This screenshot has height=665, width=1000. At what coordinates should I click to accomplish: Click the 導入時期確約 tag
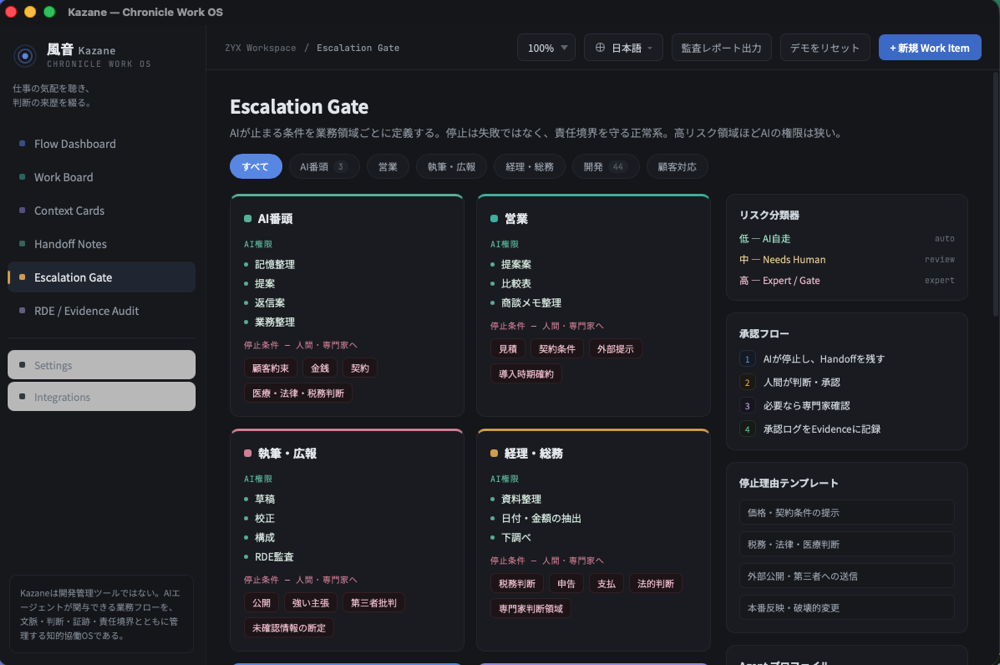click(x=526, y=374)
